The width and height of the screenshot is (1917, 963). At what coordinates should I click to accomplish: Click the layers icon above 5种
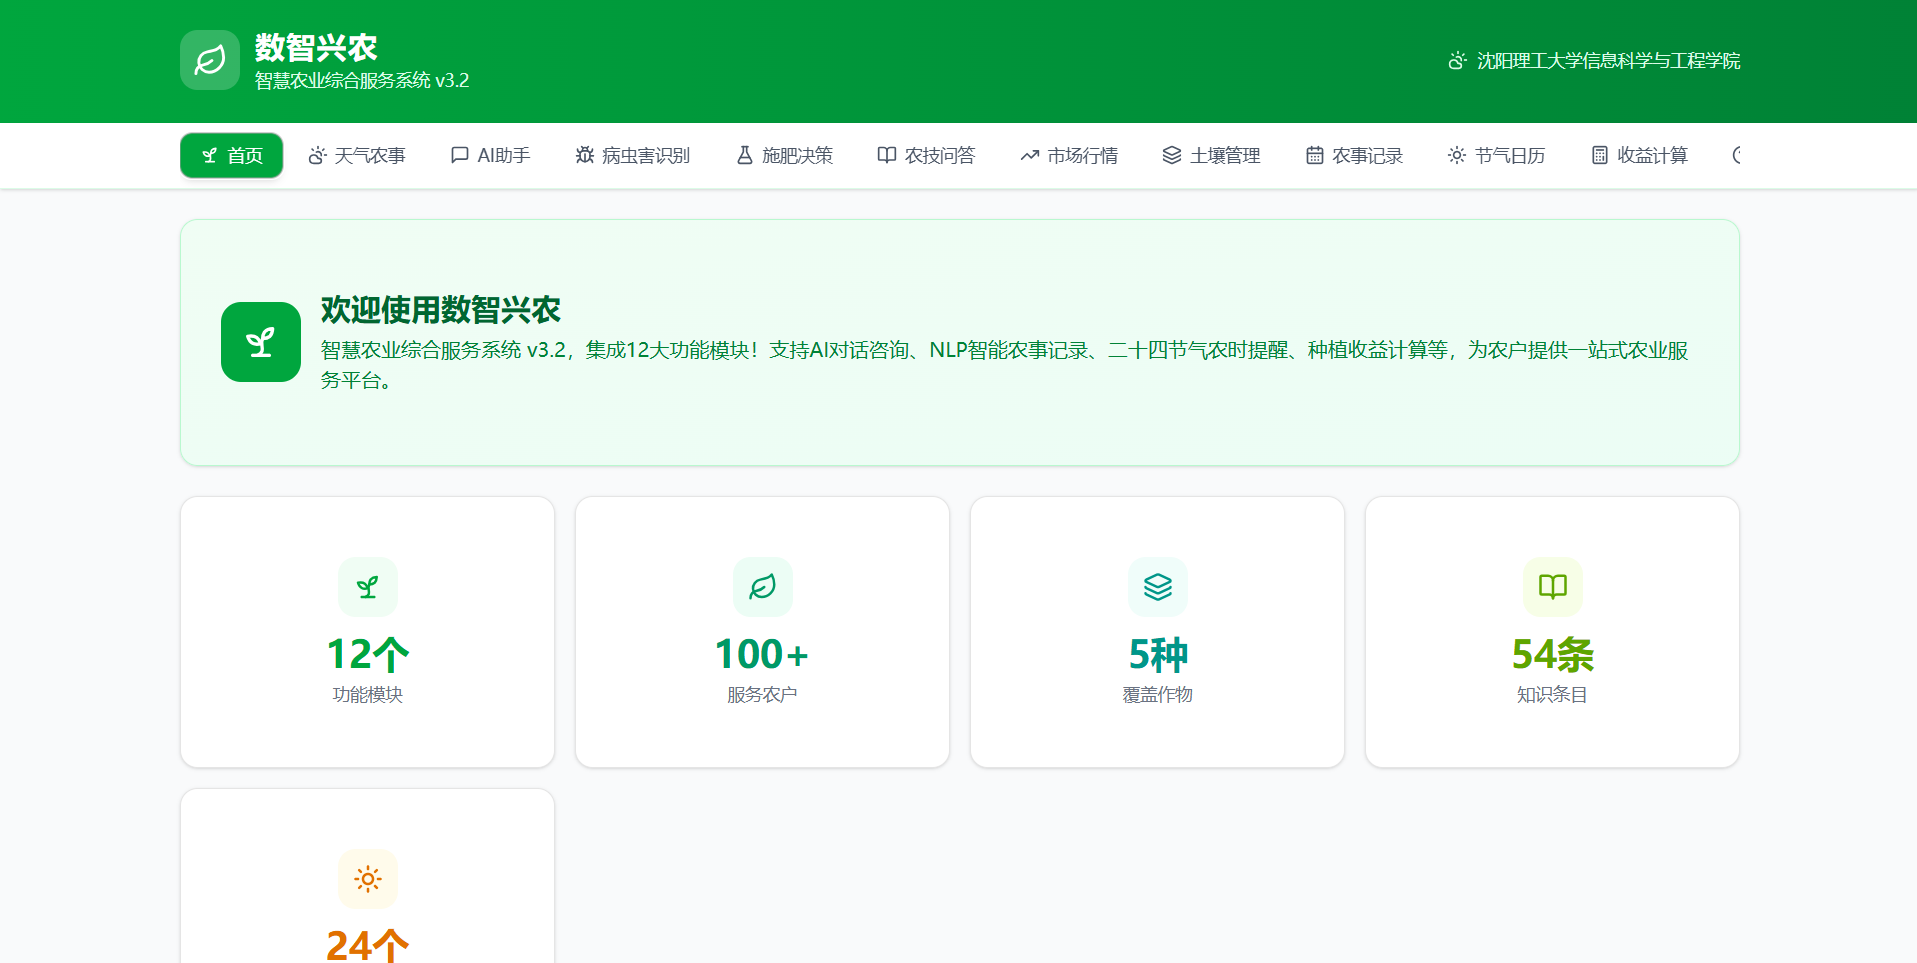(x=1158, y=587)
